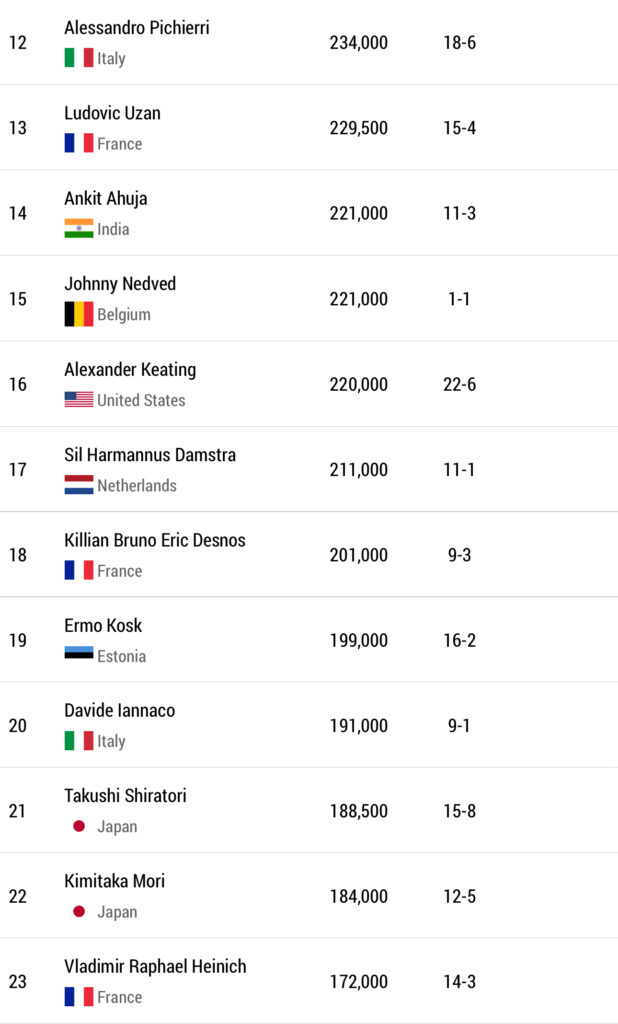Click the Japan flag under Takushi Shiratori

tap(78, 827)
